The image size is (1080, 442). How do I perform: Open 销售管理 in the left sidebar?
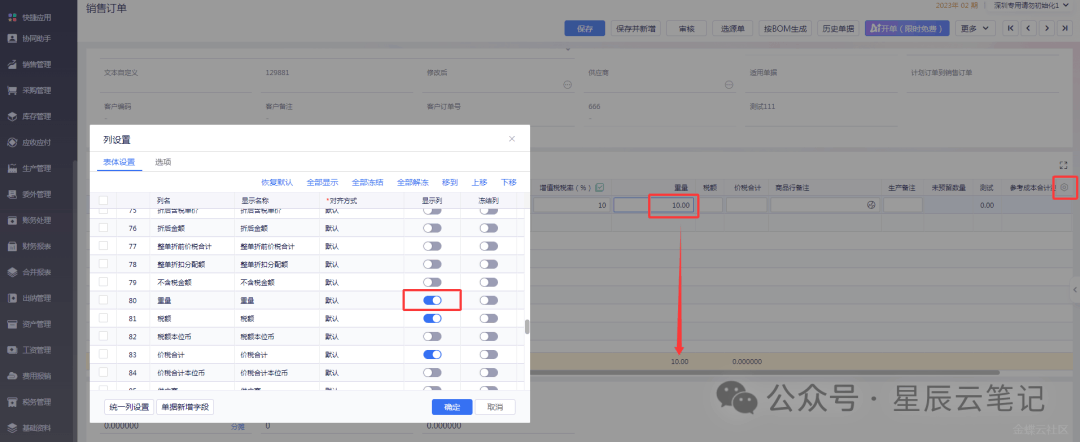tap(37, 65)
